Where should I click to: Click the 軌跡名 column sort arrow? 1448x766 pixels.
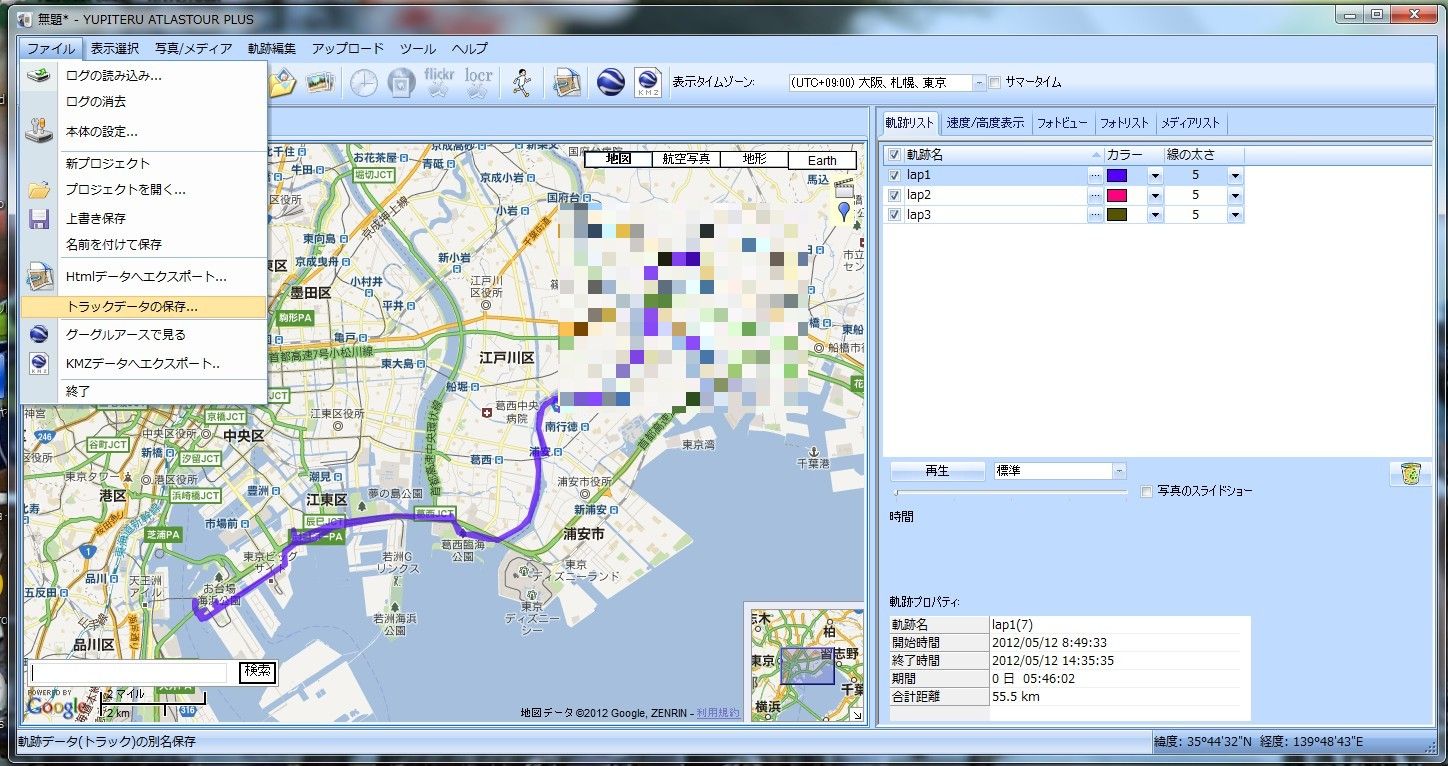(1096, 156)
